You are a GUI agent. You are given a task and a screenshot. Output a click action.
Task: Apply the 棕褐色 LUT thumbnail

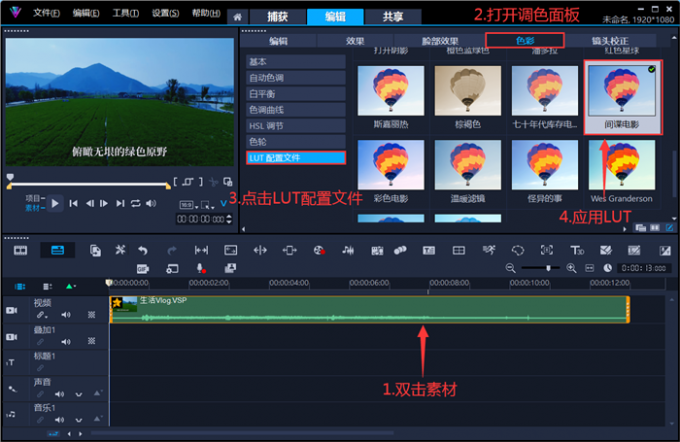(x=468, y=91)
